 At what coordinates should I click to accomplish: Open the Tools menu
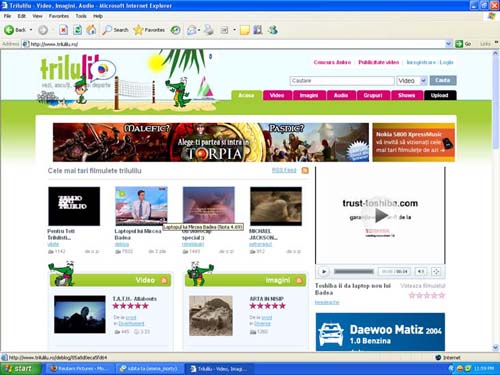pos(81,16)
